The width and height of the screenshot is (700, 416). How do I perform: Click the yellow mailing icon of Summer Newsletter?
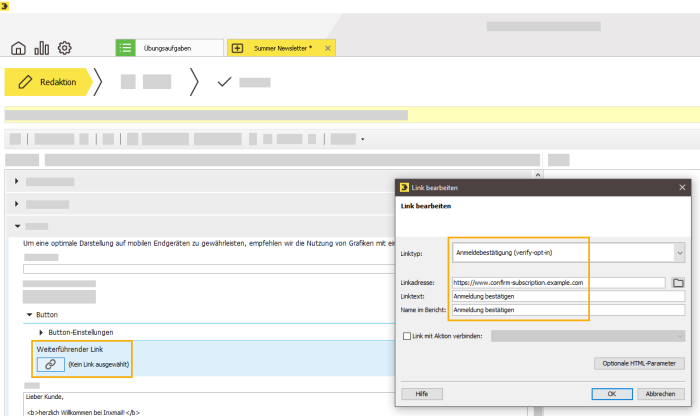[x=238, y=48]
